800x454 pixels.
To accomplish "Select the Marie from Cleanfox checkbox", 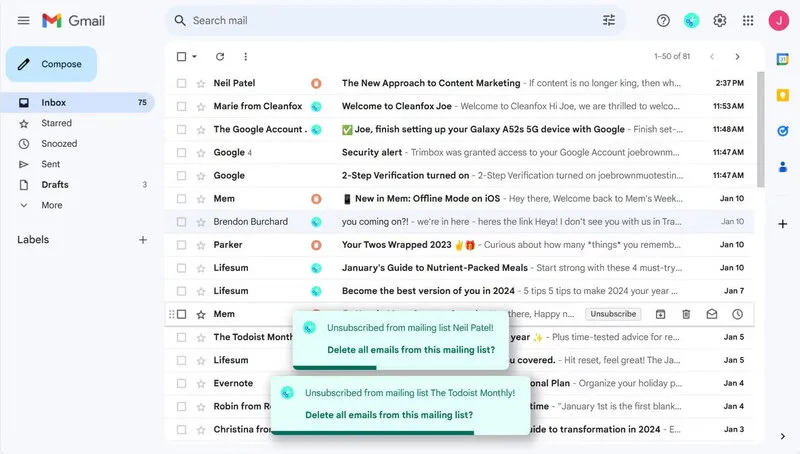I will [181, 106].
